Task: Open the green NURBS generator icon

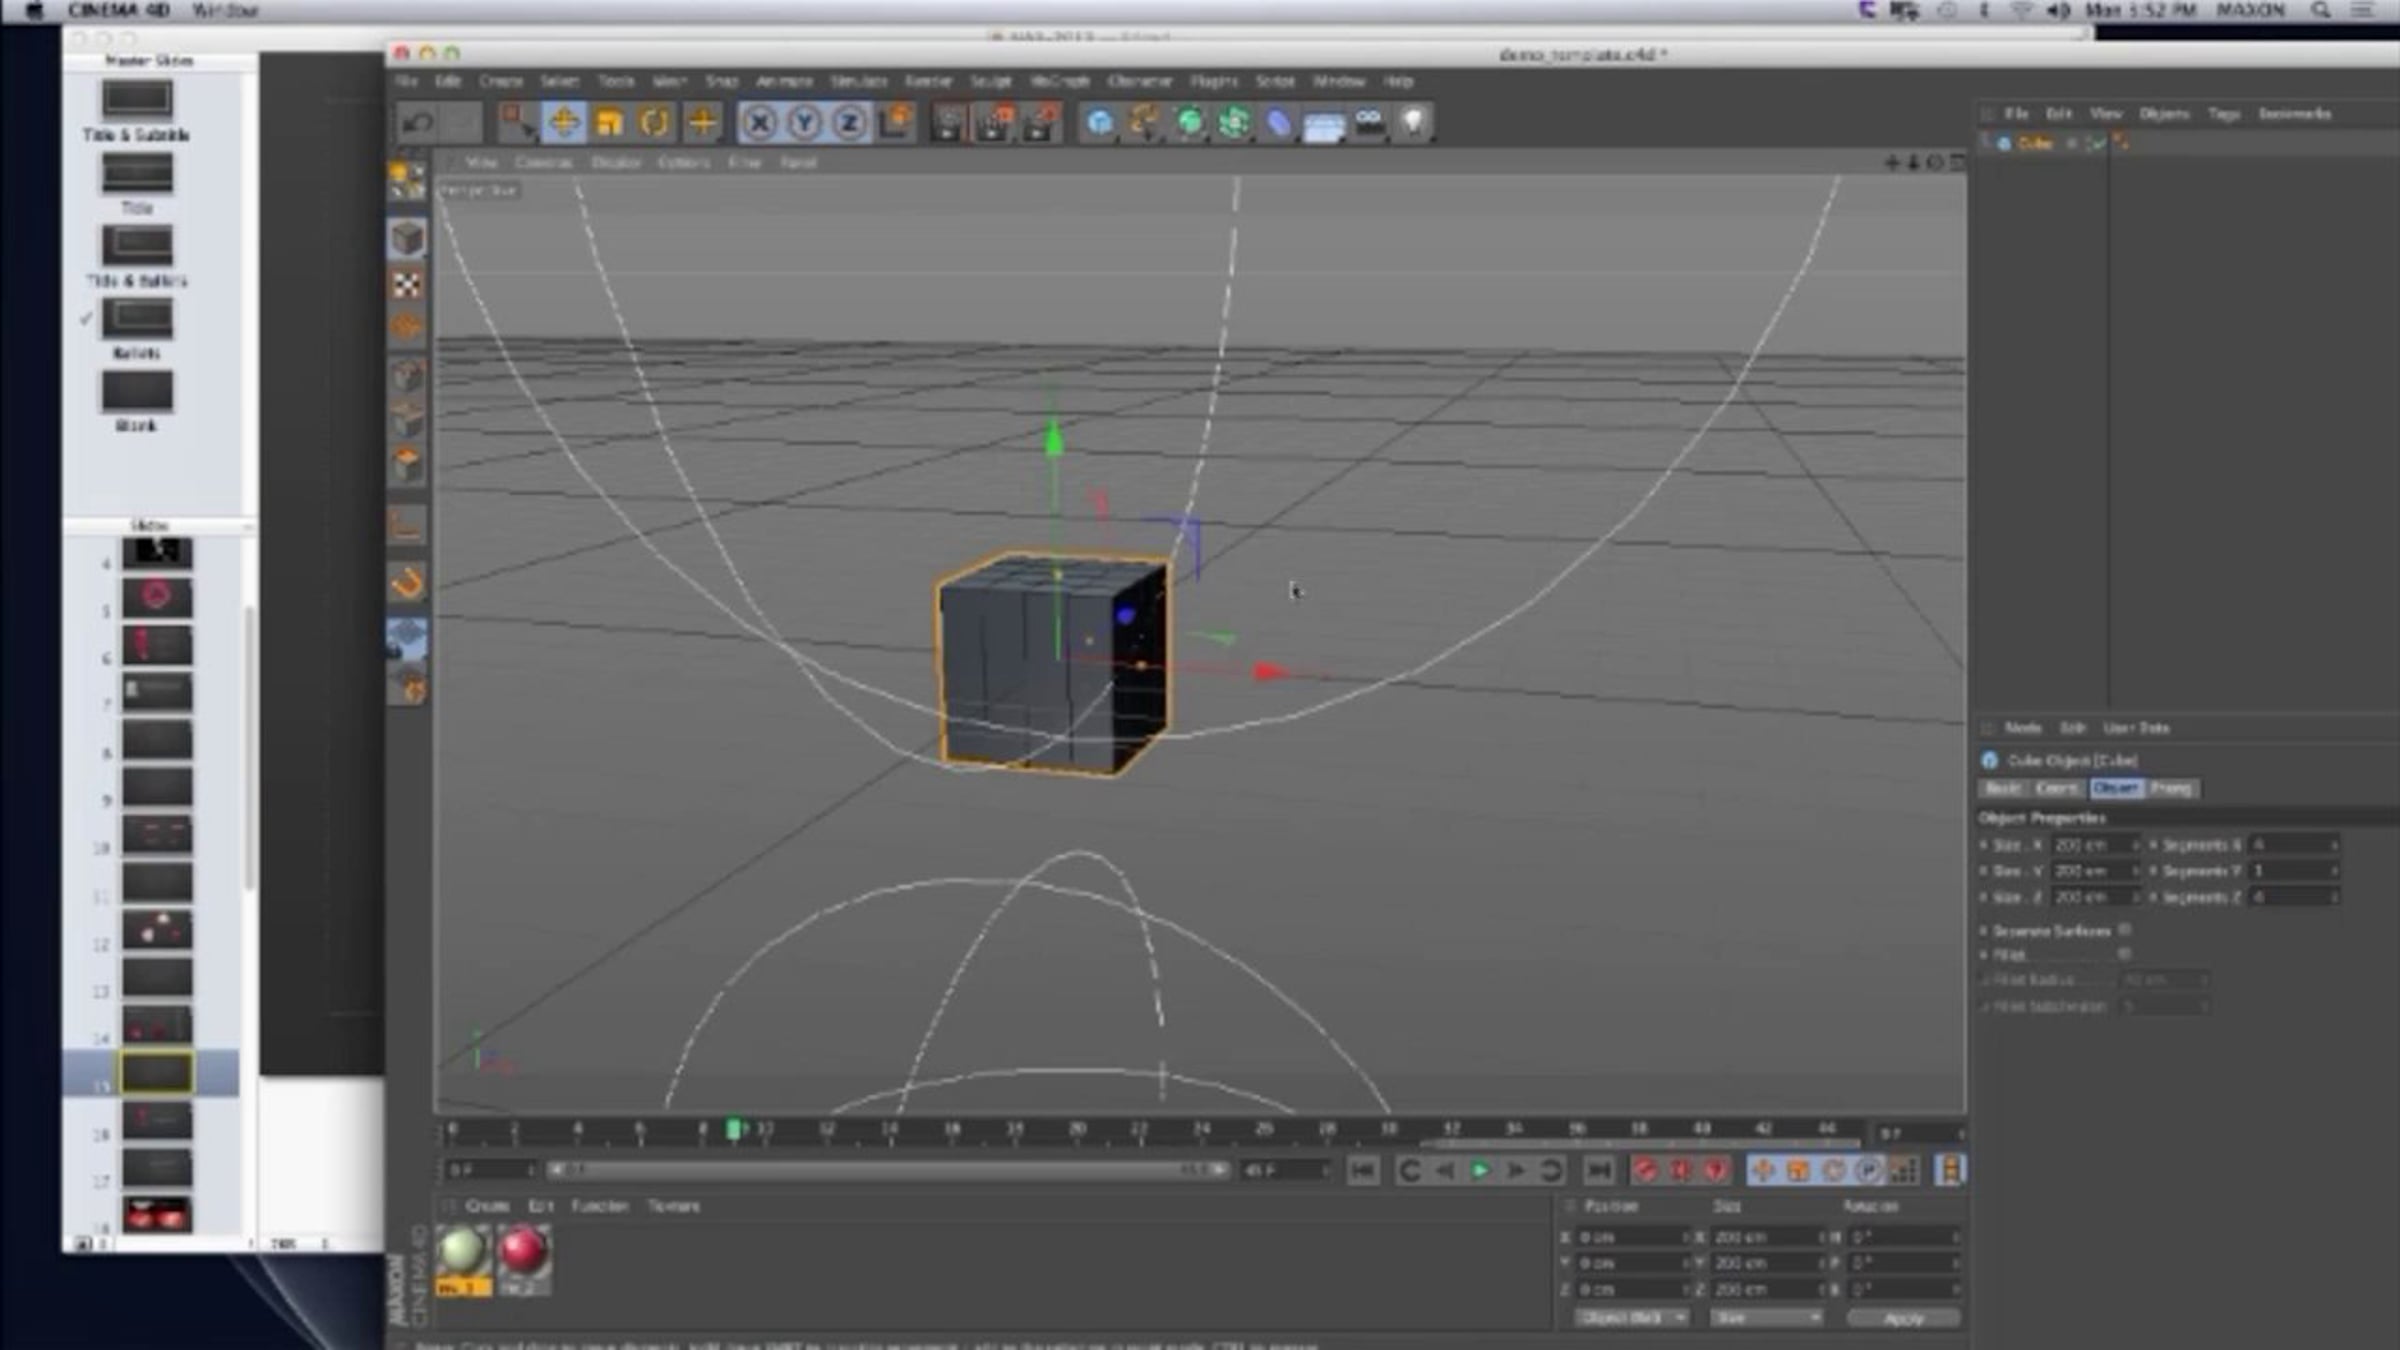Action: 1190,123
